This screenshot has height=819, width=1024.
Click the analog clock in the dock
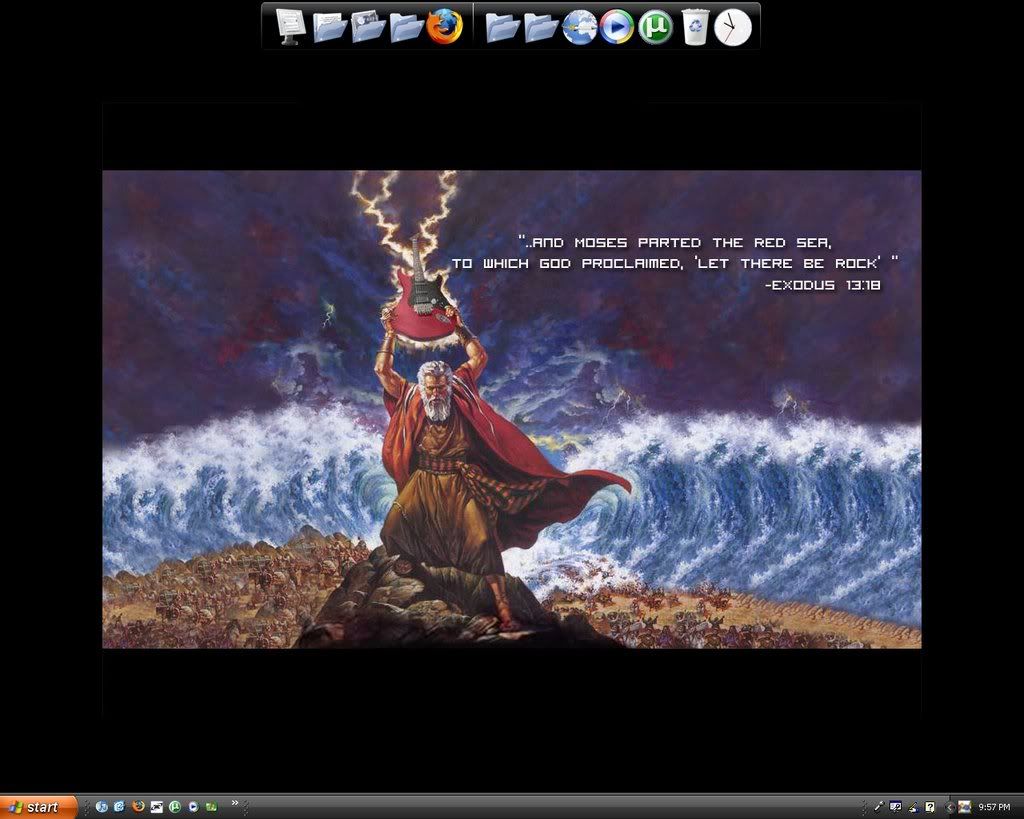point(733,28)
